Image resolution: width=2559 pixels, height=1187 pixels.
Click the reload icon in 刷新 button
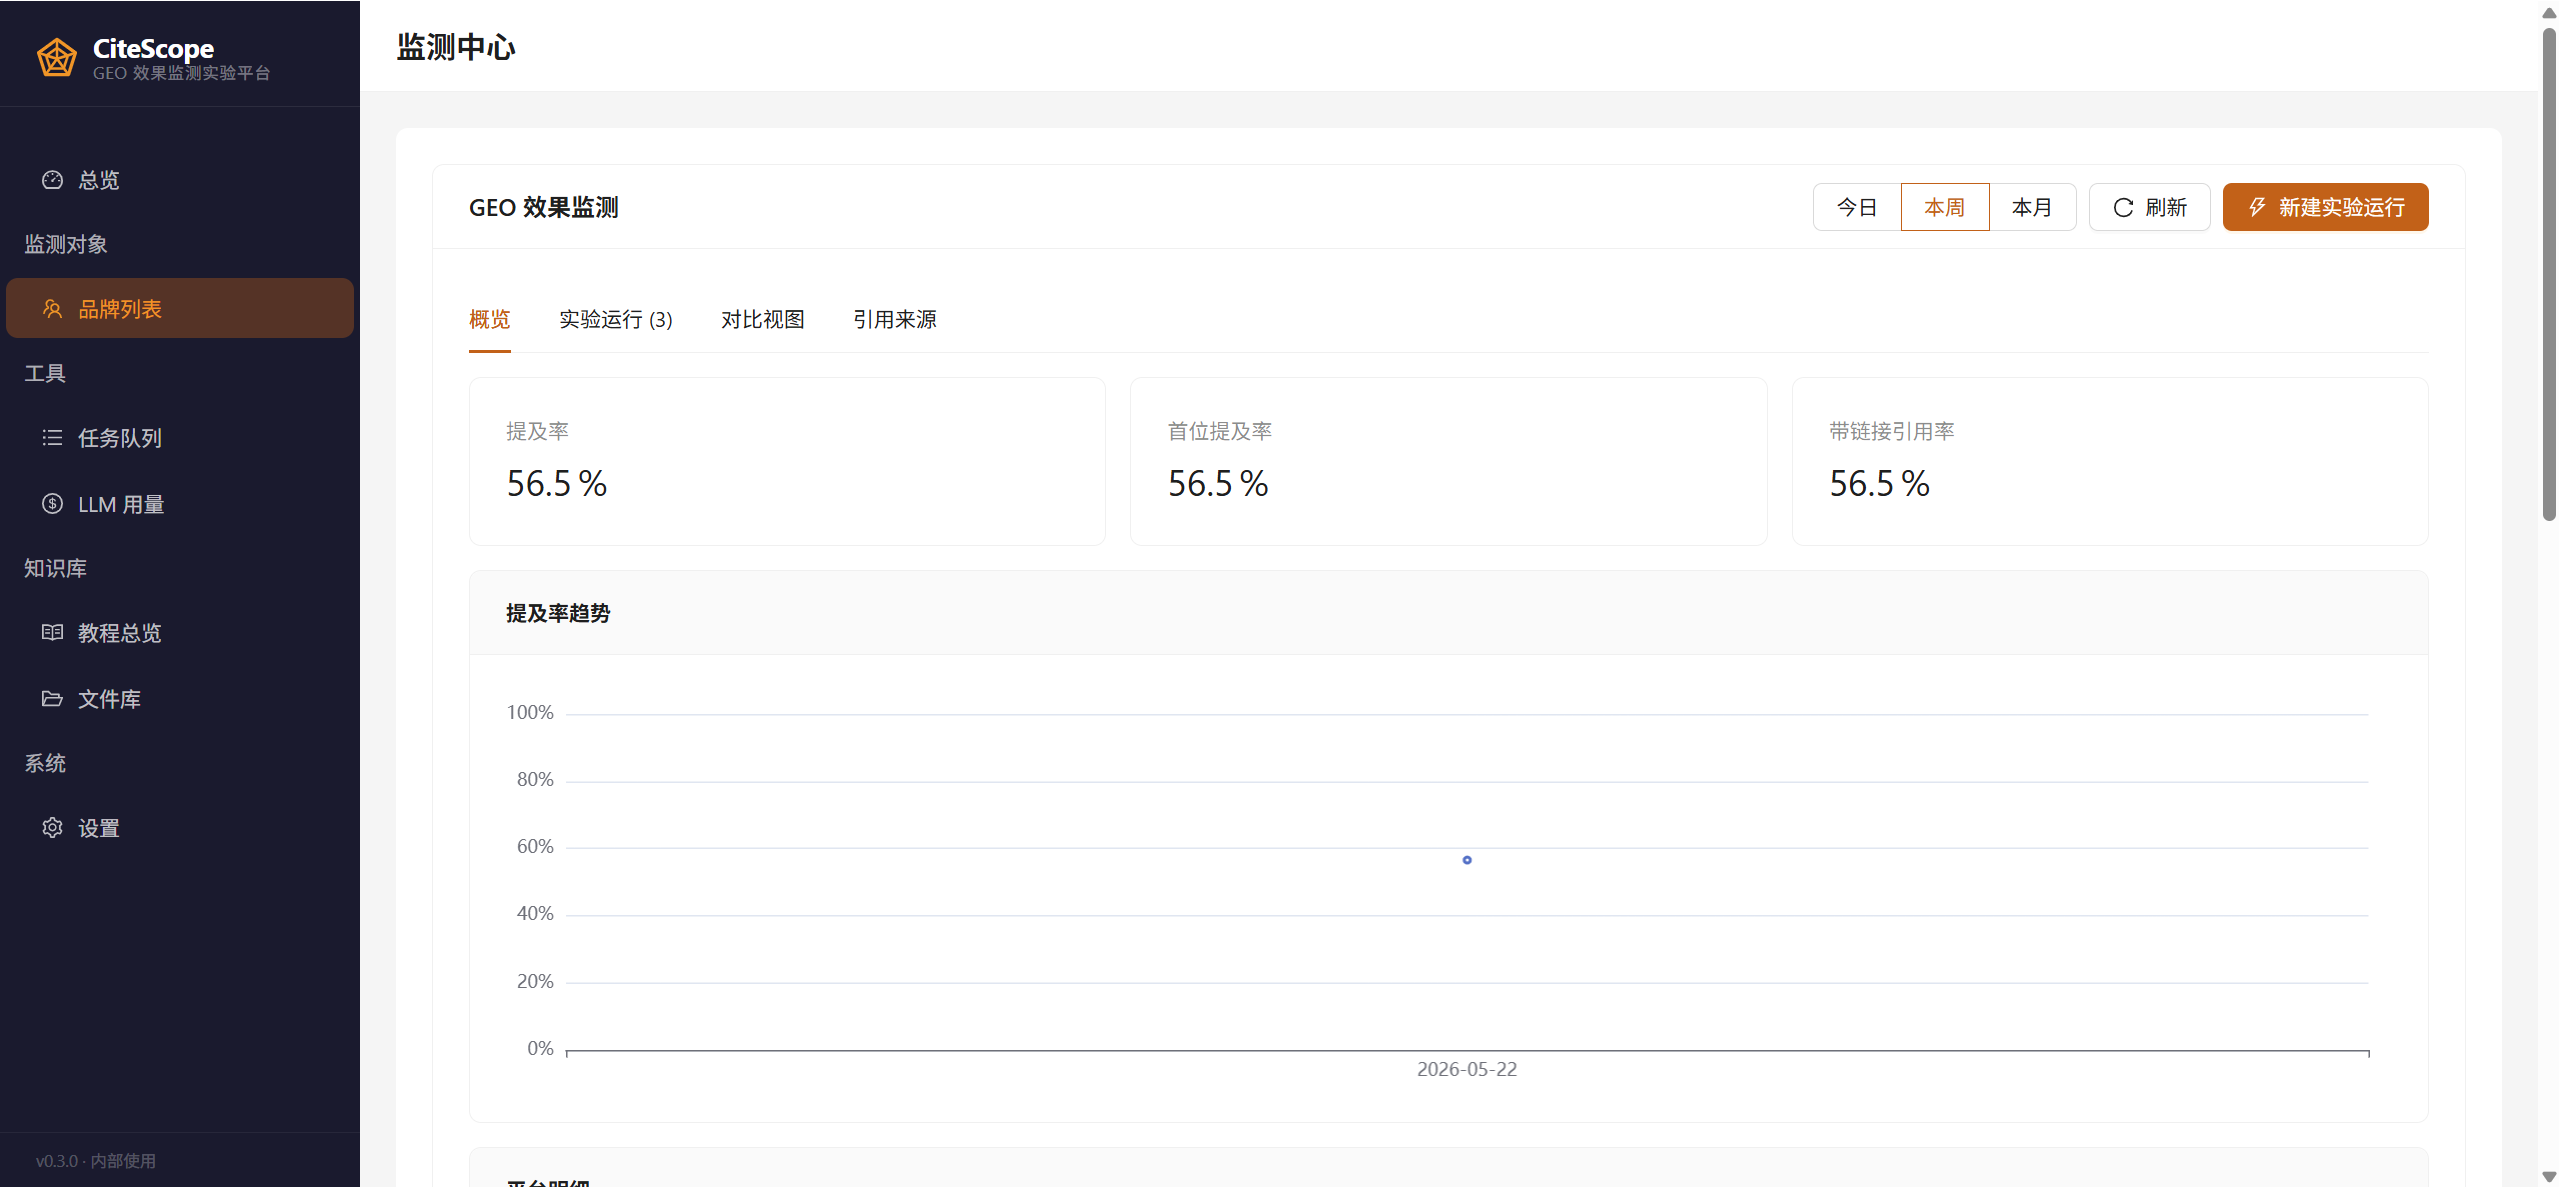pos(2123,207)
